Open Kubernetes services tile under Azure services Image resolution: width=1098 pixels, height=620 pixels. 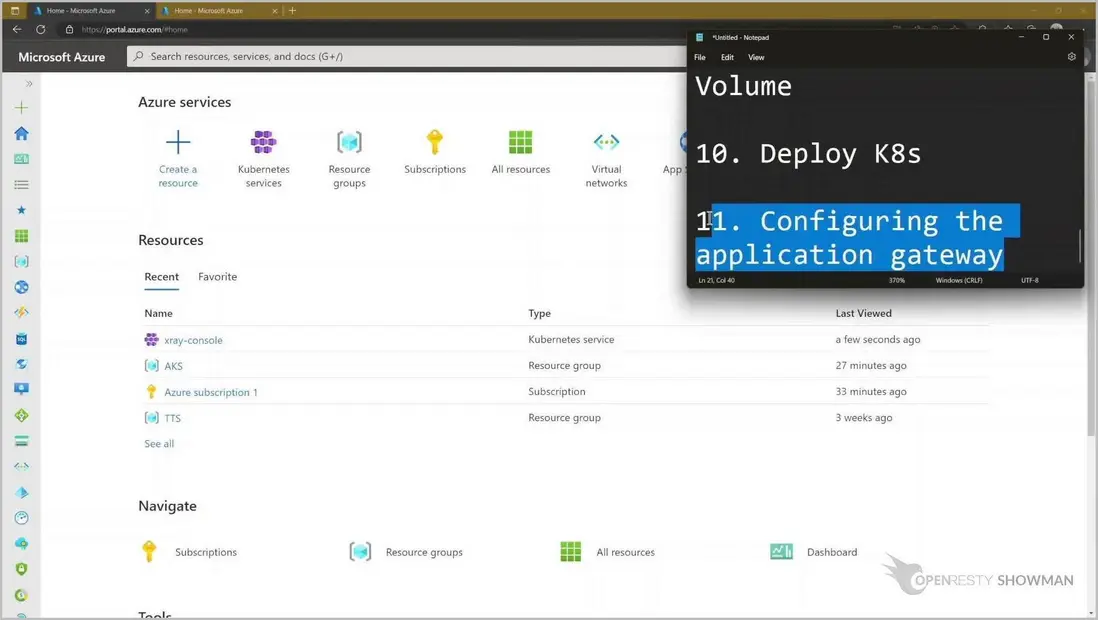[263, 158]
